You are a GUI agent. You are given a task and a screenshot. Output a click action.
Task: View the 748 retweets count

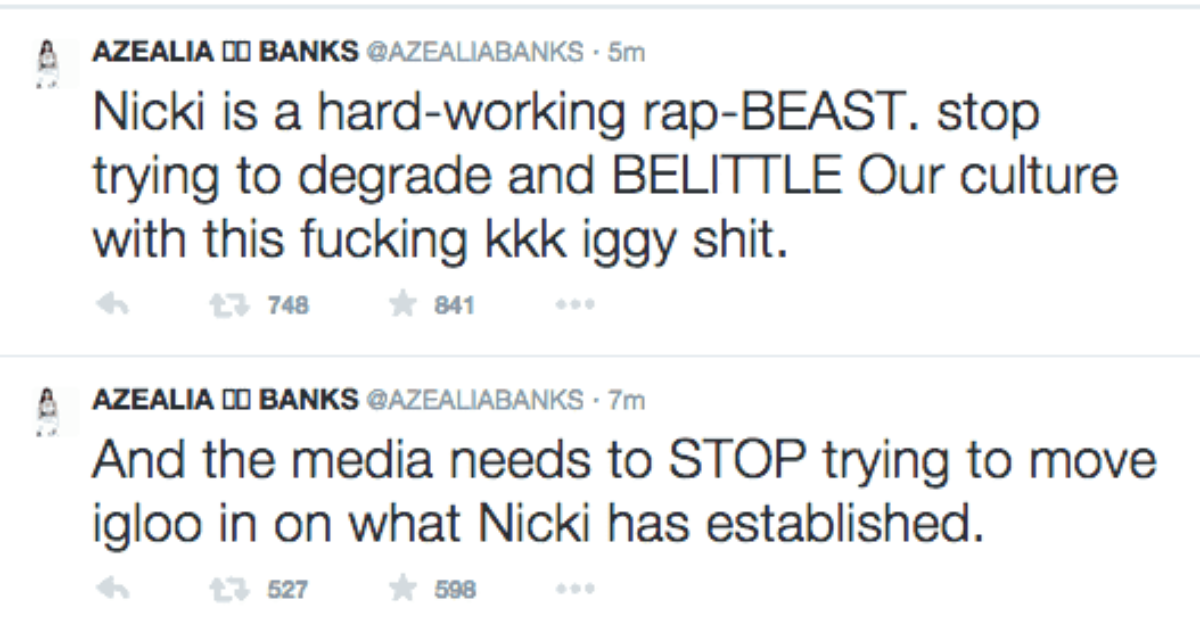pos(288,306)
